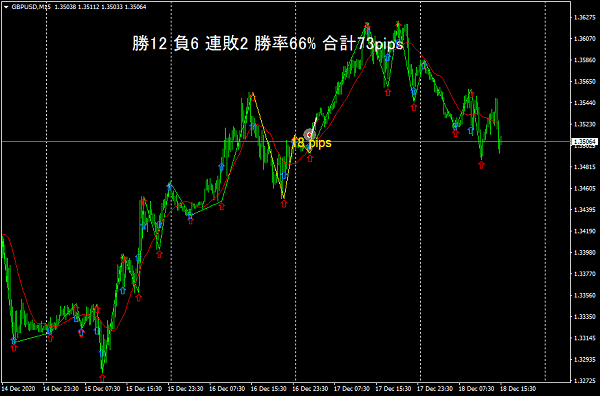The height and width of the screenshot is (396, 600).
Task: Open the chart menu triangle beside GBPUSD,M15
Action: point(6,7)
